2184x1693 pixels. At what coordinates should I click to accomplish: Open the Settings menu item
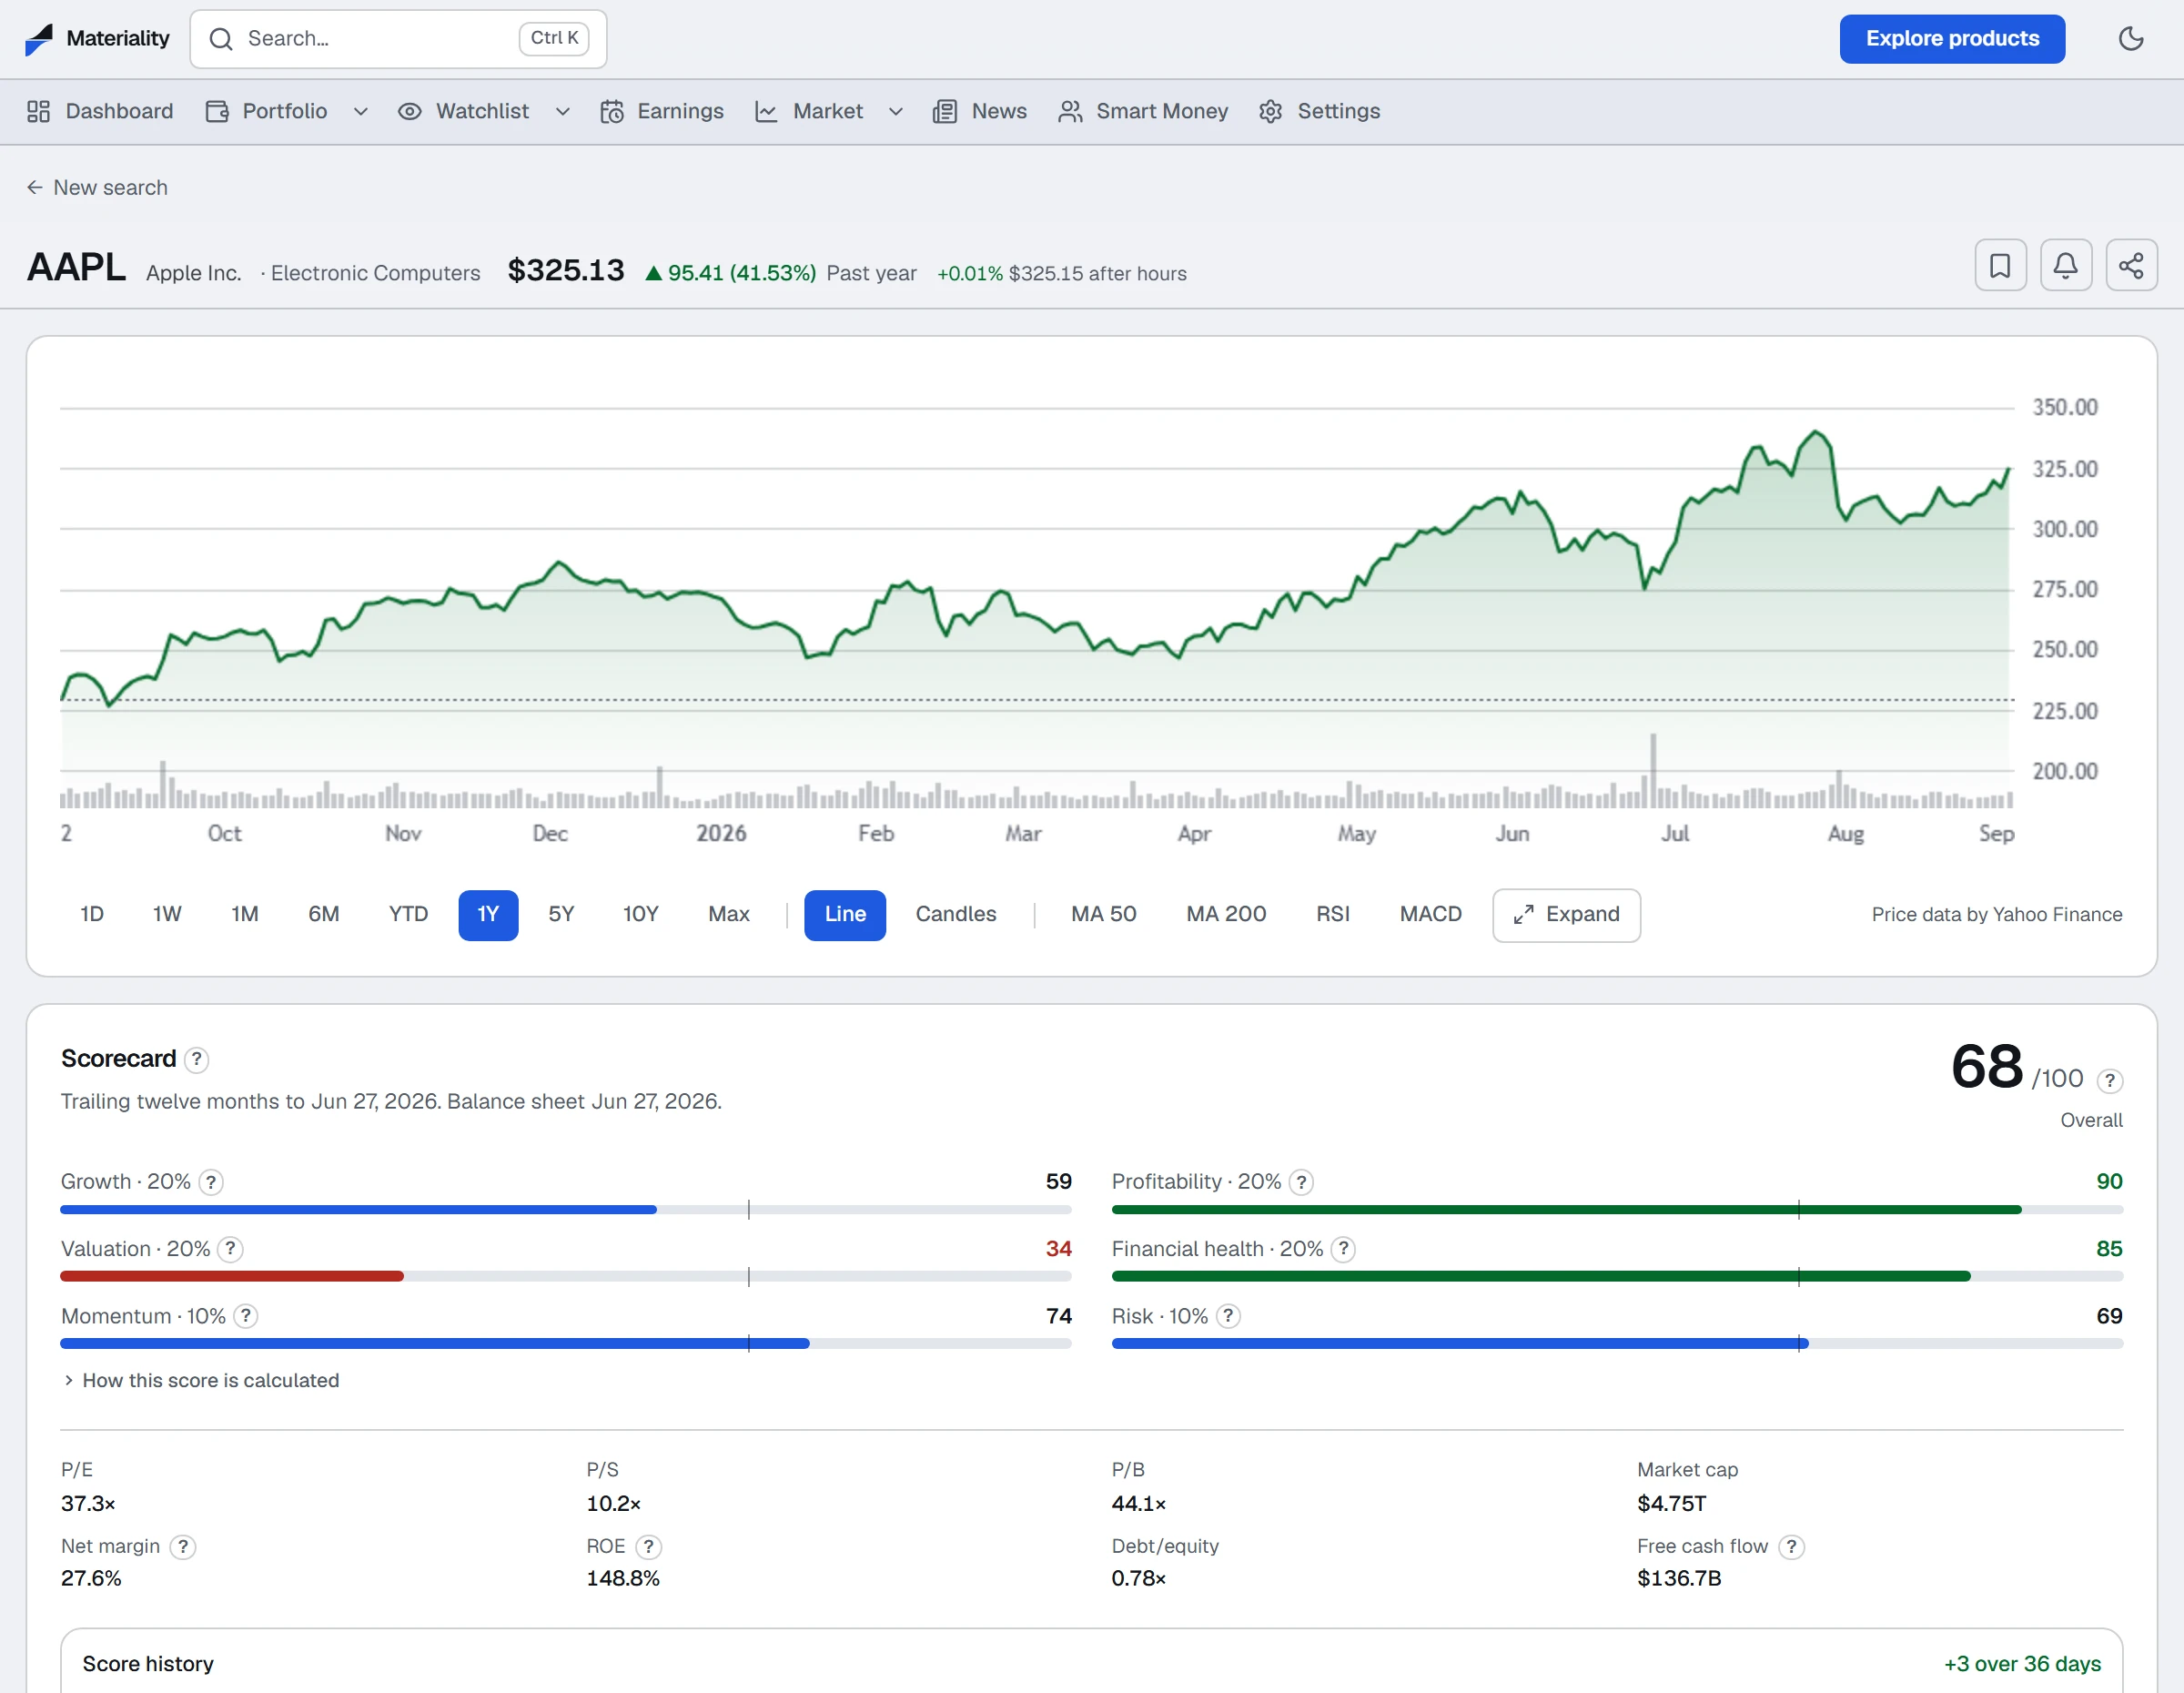point(1319,111)
